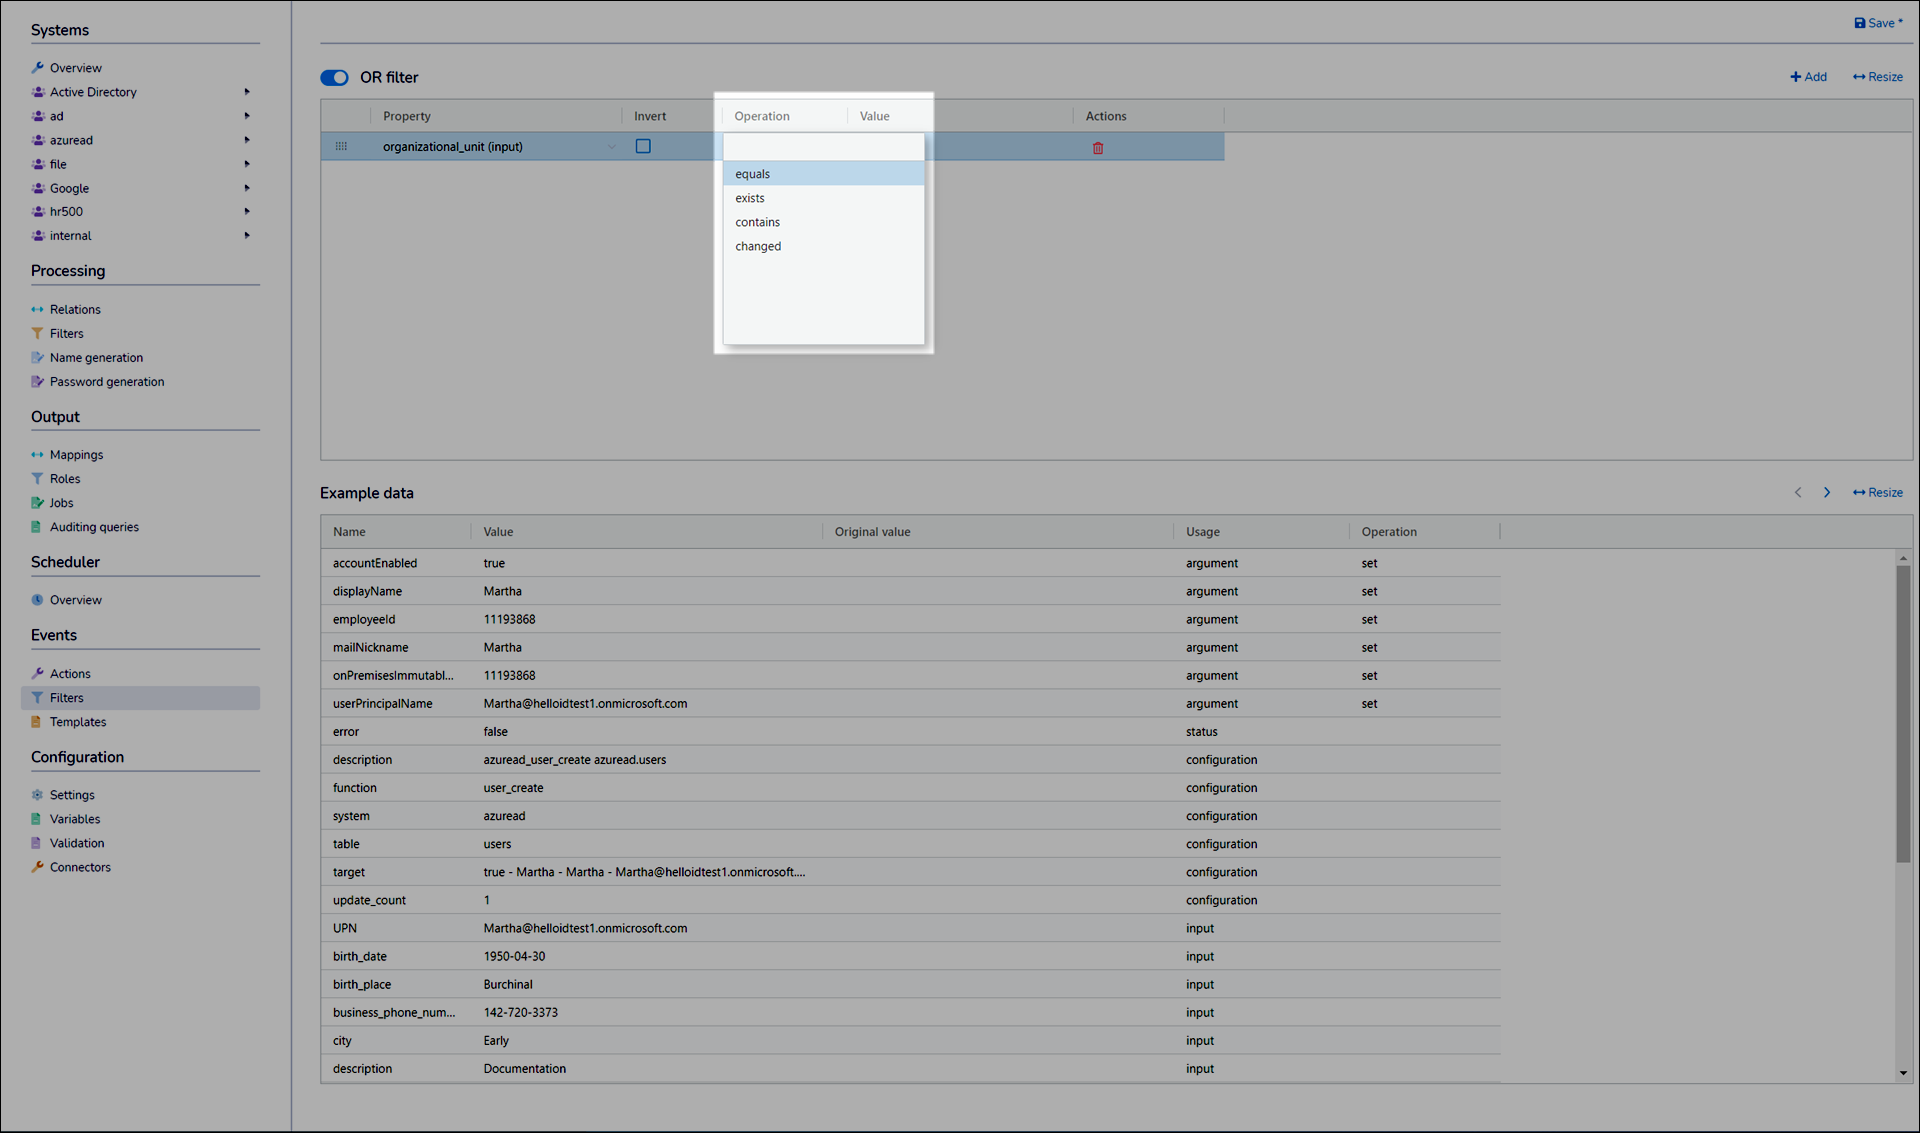This screenshot has width=1920, height=1133.
Task: Click the drag handle on filter row
Action: point(341,147)
